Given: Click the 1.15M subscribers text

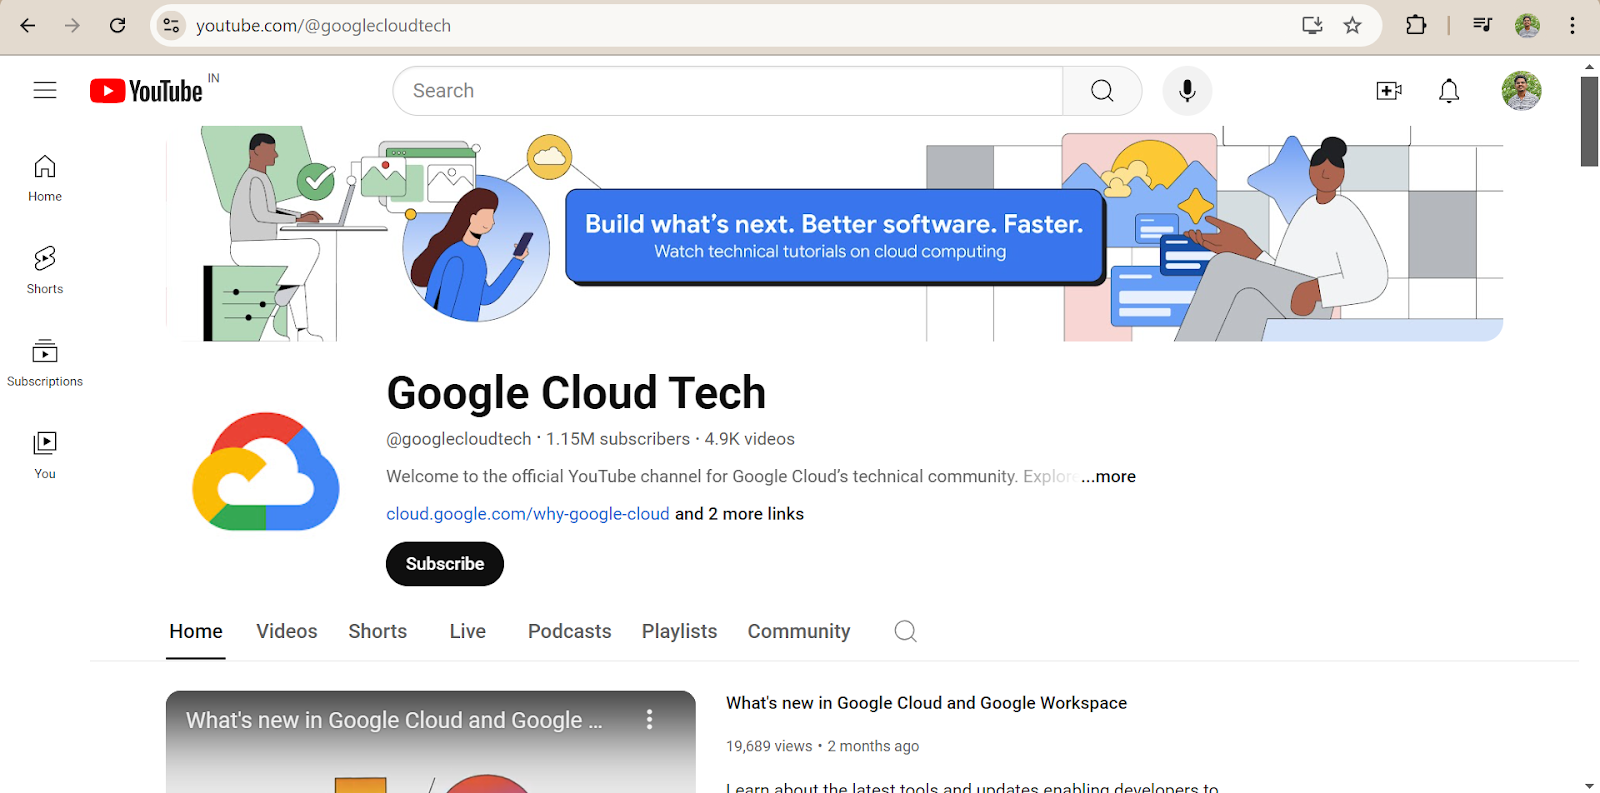Looking at the screenshot, I should [618, 439].
